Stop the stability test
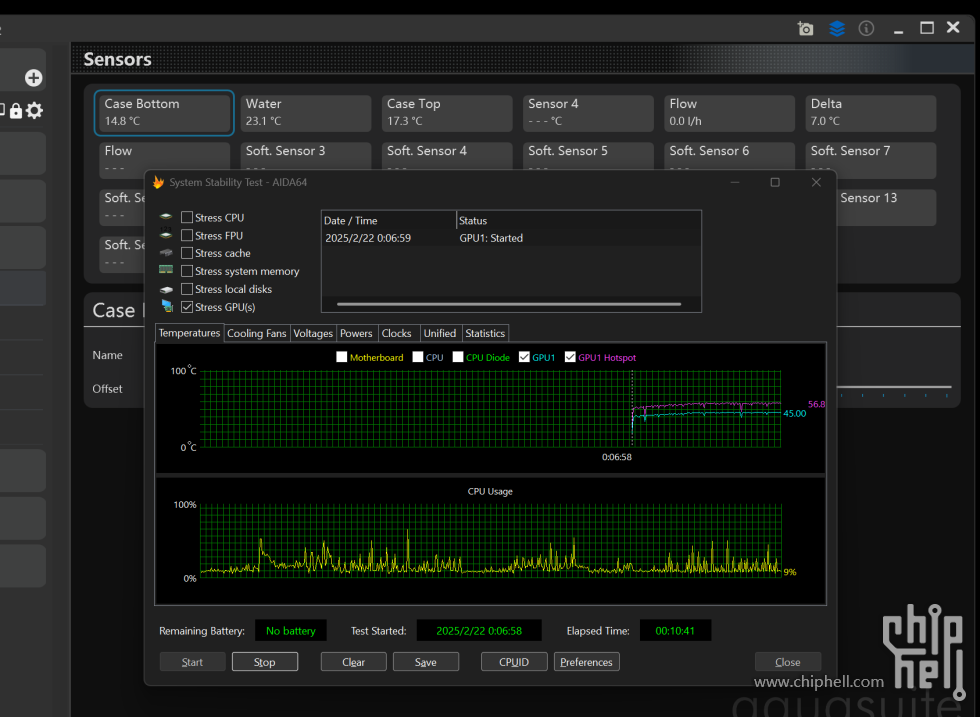Image resolution: width=980 pixels, height=717 pixels. [265, 662]
